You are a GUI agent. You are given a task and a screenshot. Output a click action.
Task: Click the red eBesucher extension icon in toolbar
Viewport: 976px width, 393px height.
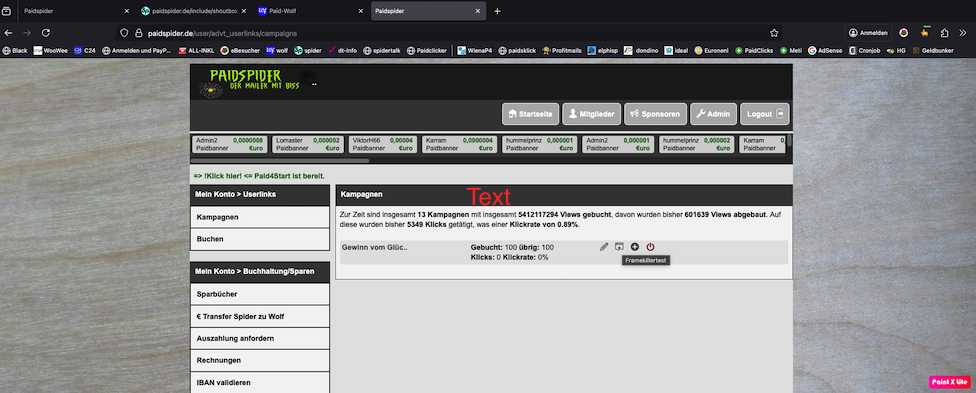(x=903, y=33)
